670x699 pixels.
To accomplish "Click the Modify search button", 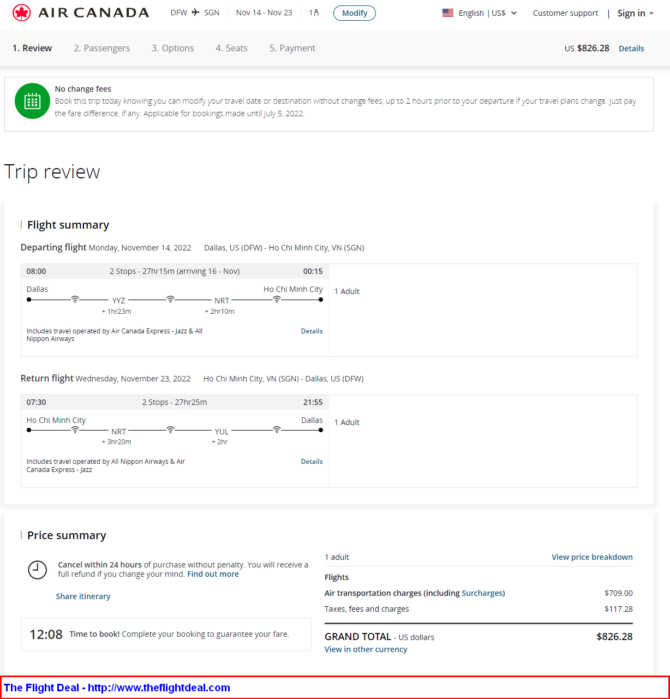I will click(x=354, y=13).
